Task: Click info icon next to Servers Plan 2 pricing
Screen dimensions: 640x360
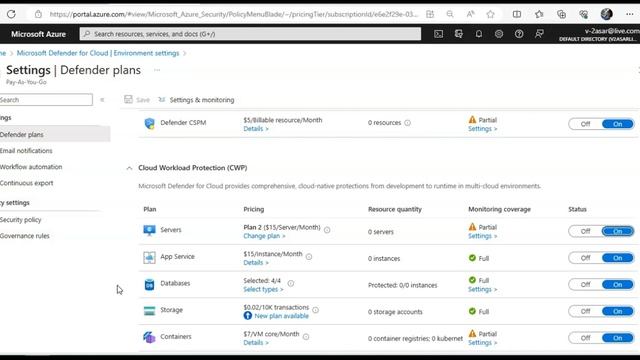Action: coord(327,230)
